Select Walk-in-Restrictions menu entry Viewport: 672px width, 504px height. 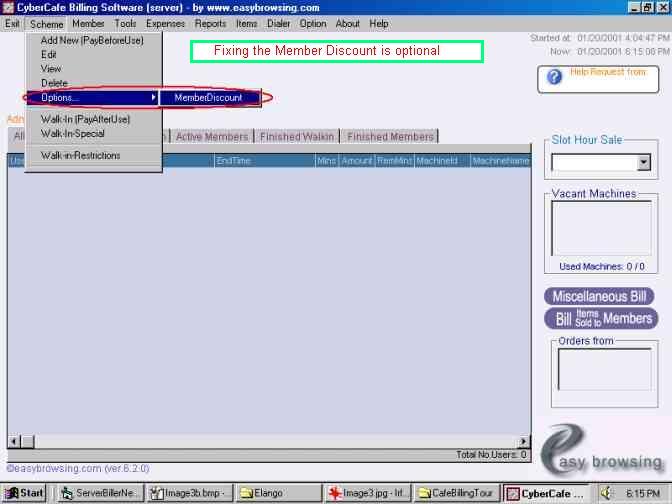(x=80, y=155)
